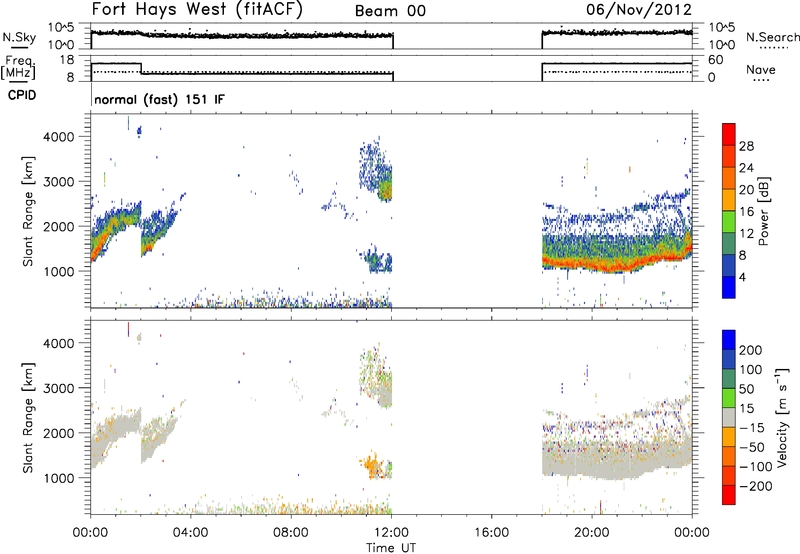This screenshot has width=800, height=554.
Task: Click the '1000' tick of the velocity panel
Action: (58, 478)
